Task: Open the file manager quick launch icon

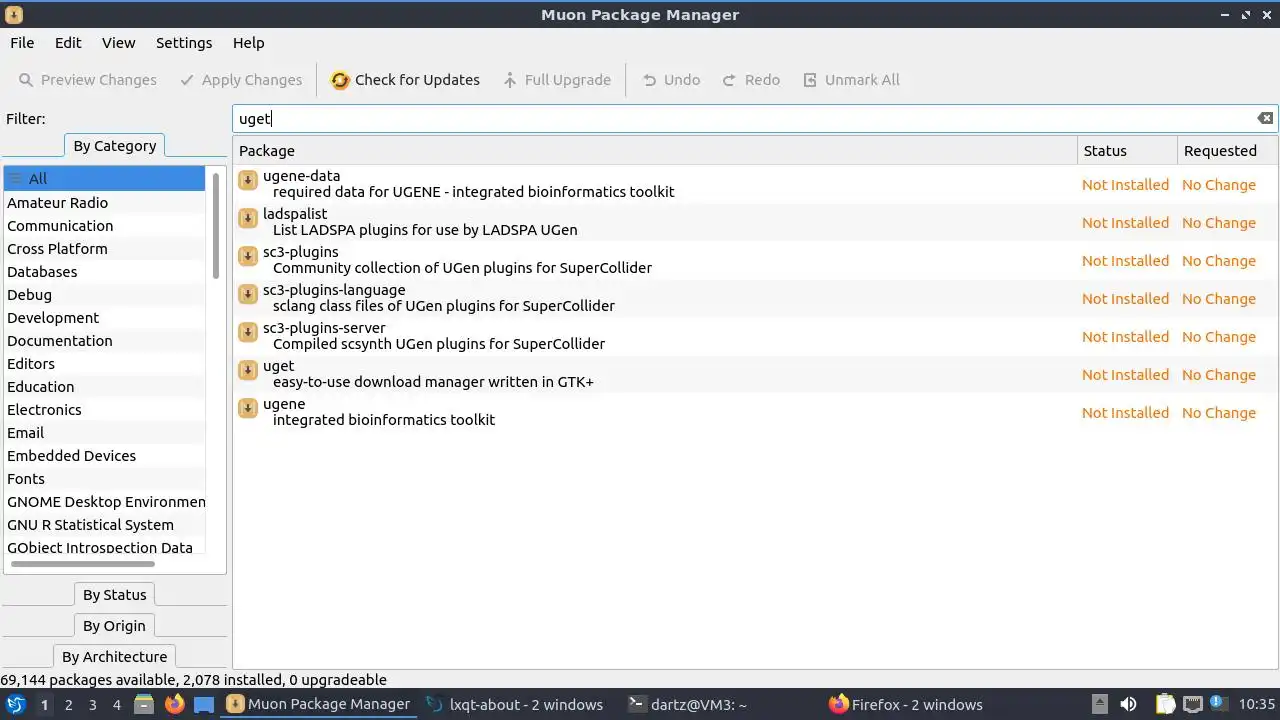Action: pos(144,705)
